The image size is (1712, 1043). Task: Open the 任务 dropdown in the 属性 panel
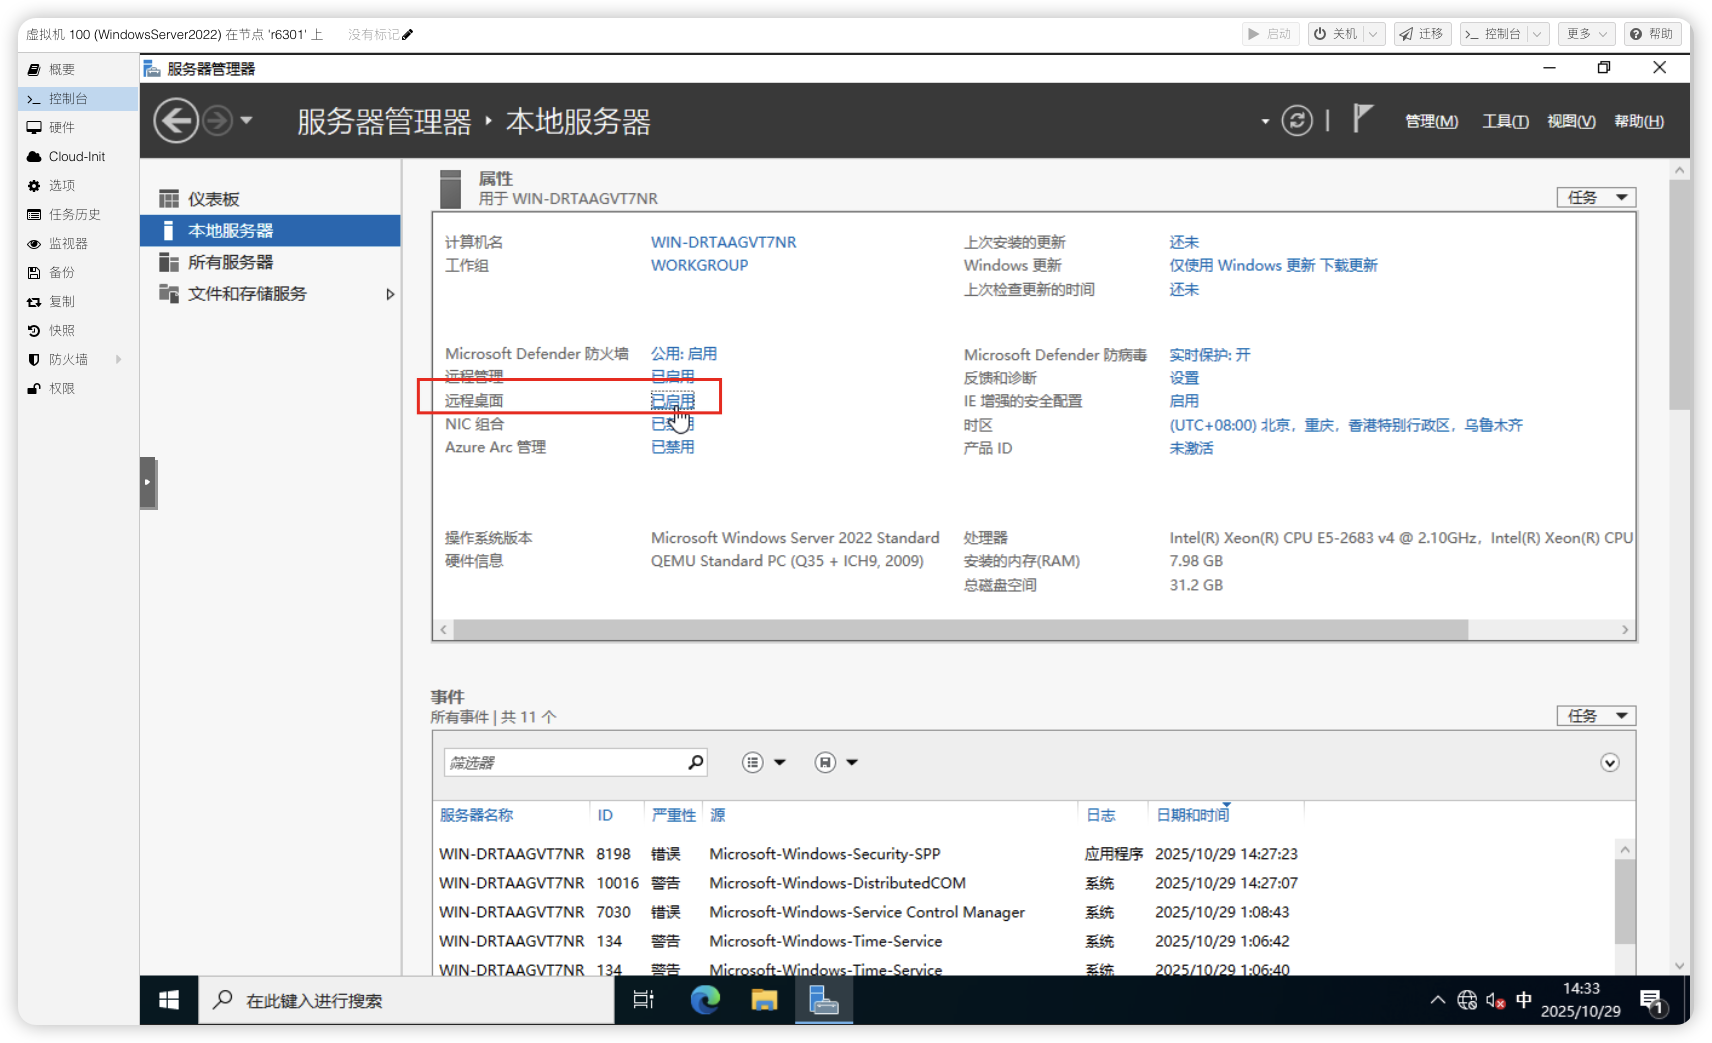click(1595, 196)
